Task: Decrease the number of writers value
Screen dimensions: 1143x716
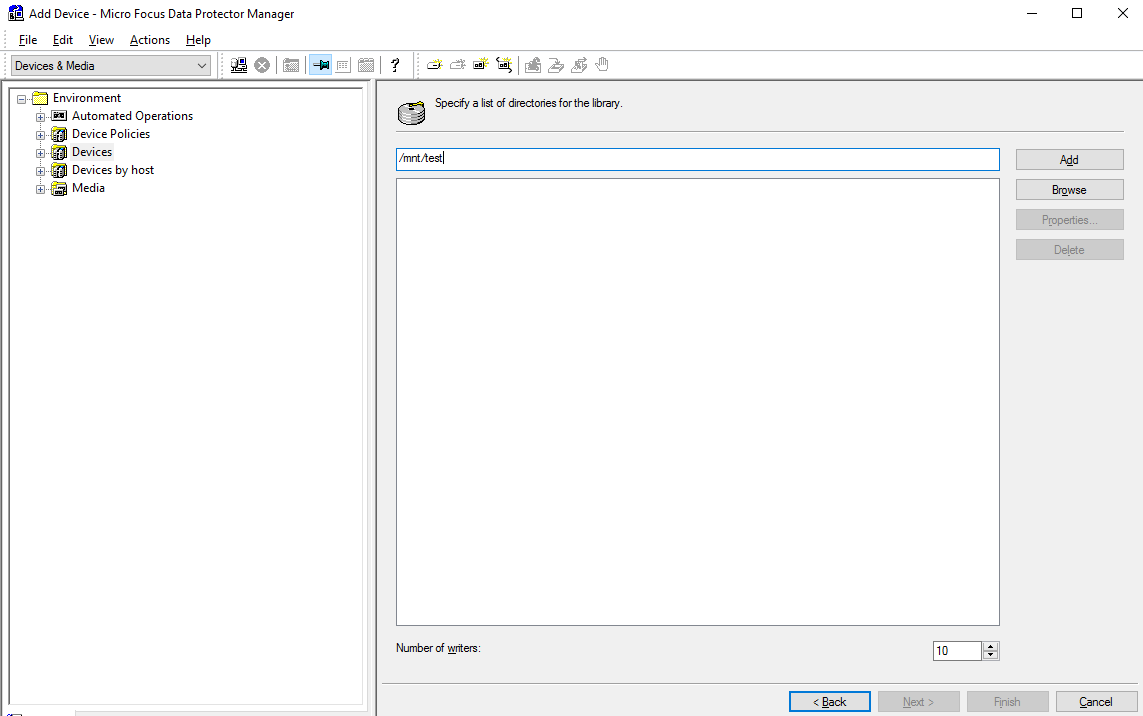Action: tap(990, 655)
